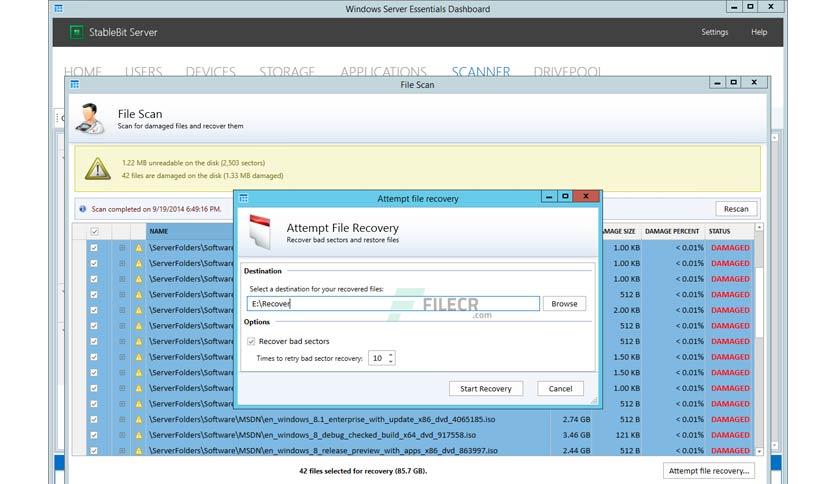Viewport: 836px width, 484px height.
Task: Click the Attempt file recovery... button
Action: tap(709, 471)
